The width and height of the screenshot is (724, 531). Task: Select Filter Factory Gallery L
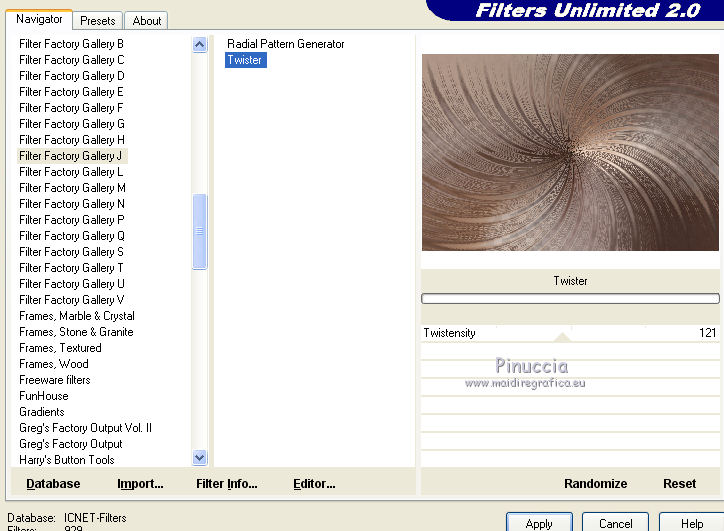click(71, 172)
